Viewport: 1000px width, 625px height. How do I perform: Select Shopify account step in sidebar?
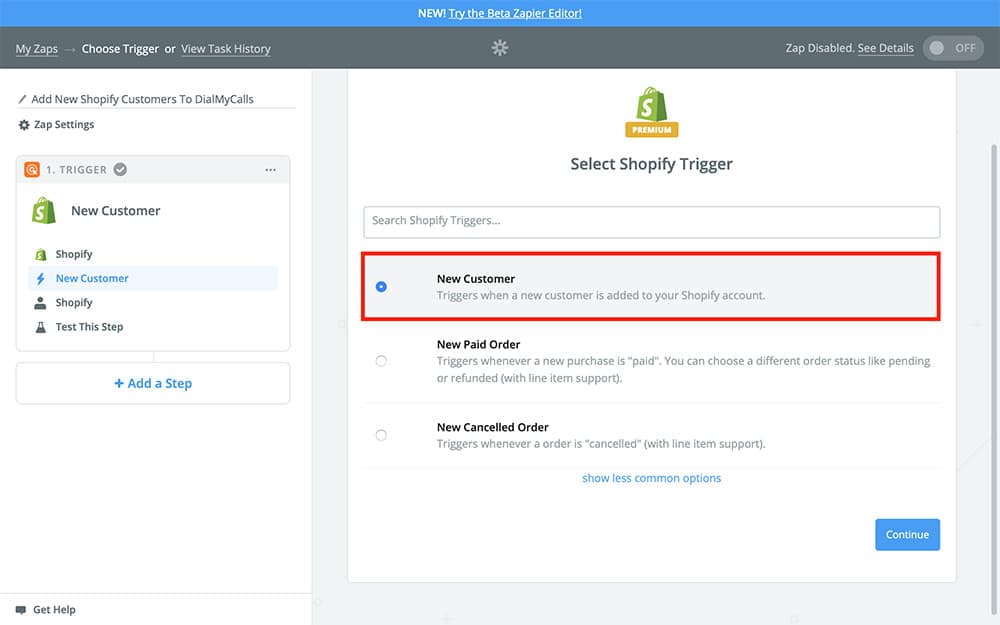(74, 303)
